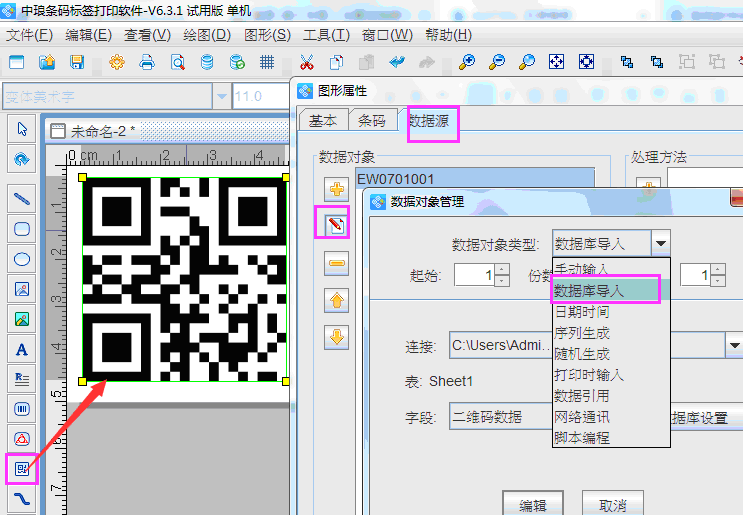Click the printer icon in toolbar
The height and width of the screenshot is (515, 743).
click(x=147, y=62)
